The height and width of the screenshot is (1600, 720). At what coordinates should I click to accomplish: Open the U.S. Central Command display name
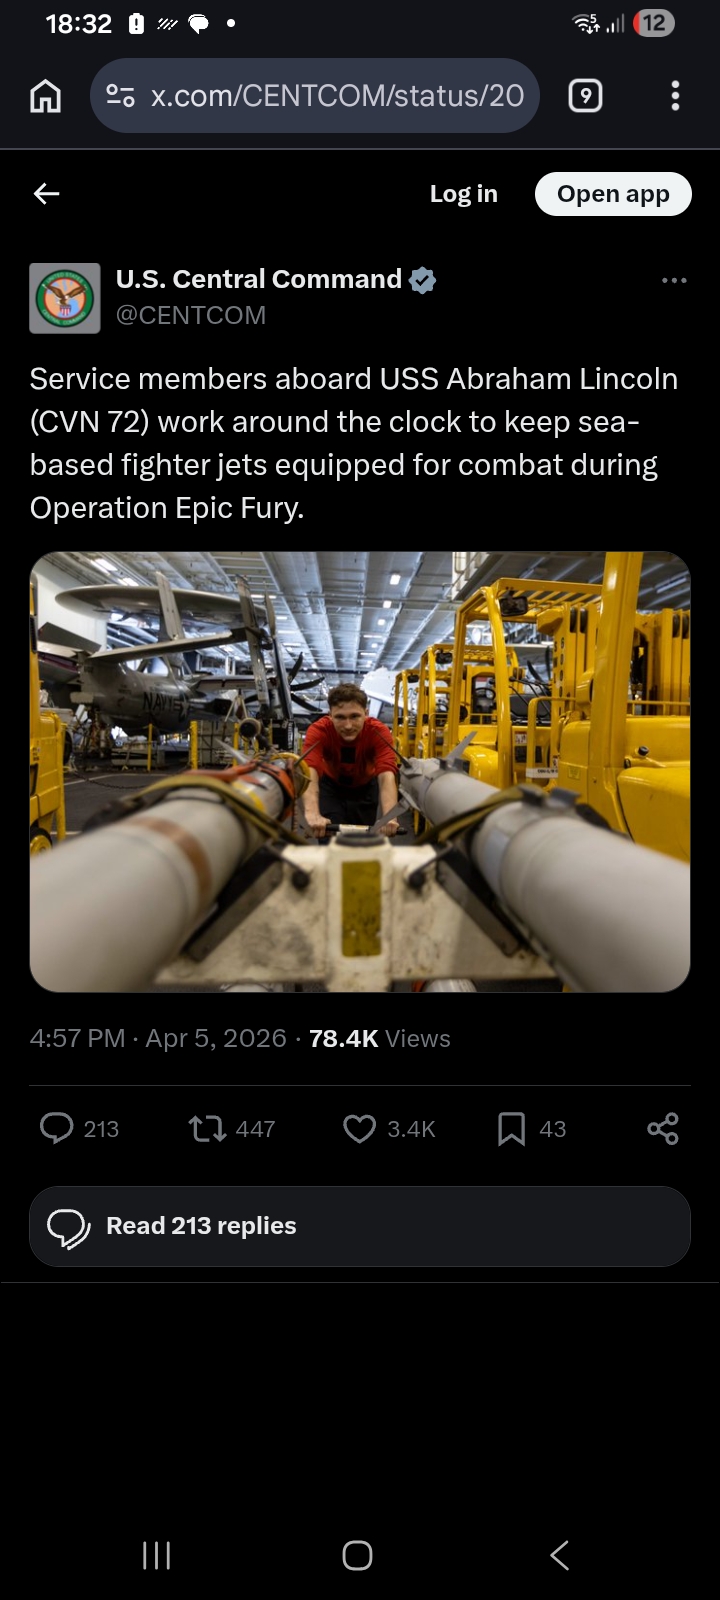258,279
